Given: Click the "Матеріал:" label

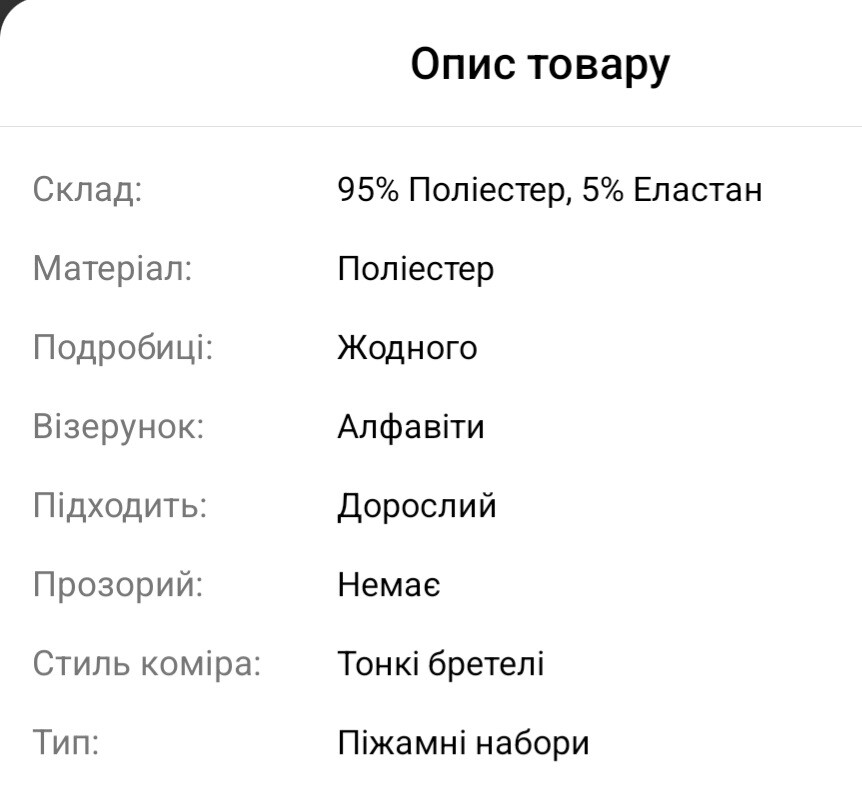Looking at the screenshot, I should click(112, 269).
